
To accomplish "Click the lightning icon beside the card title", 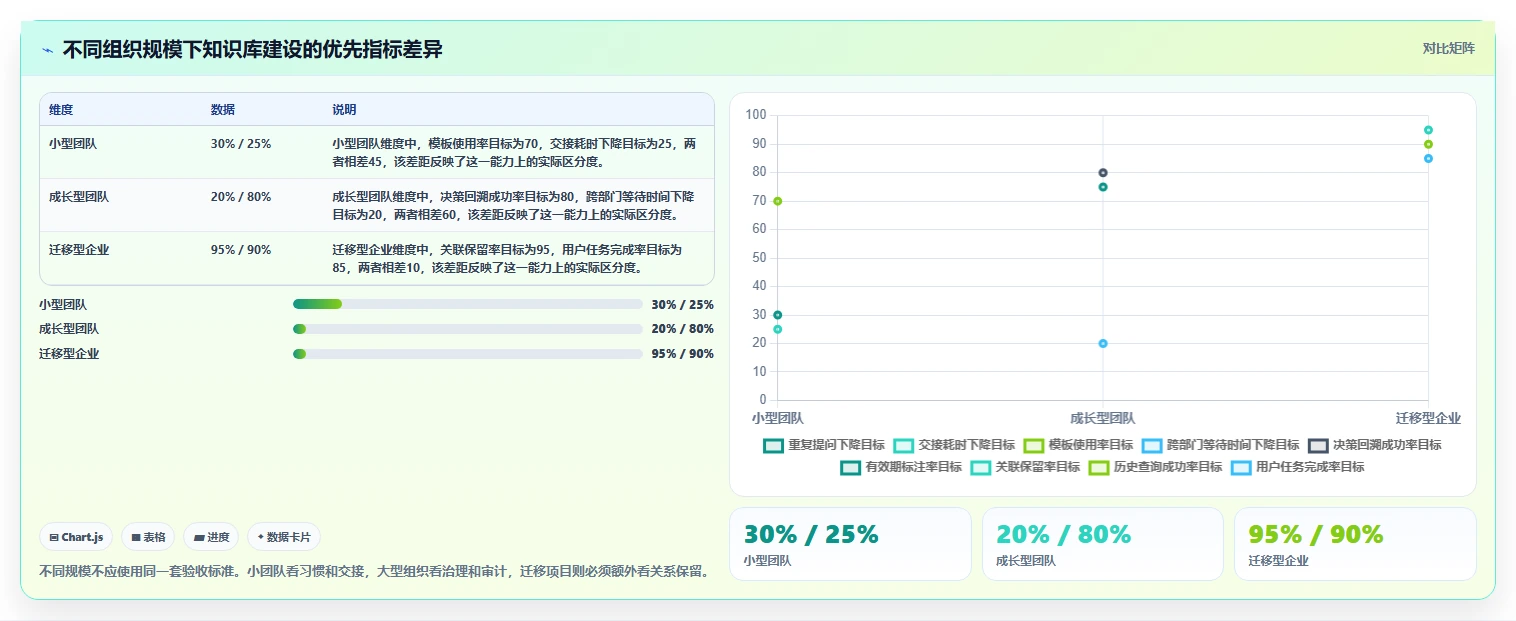I will coord(47,50).
